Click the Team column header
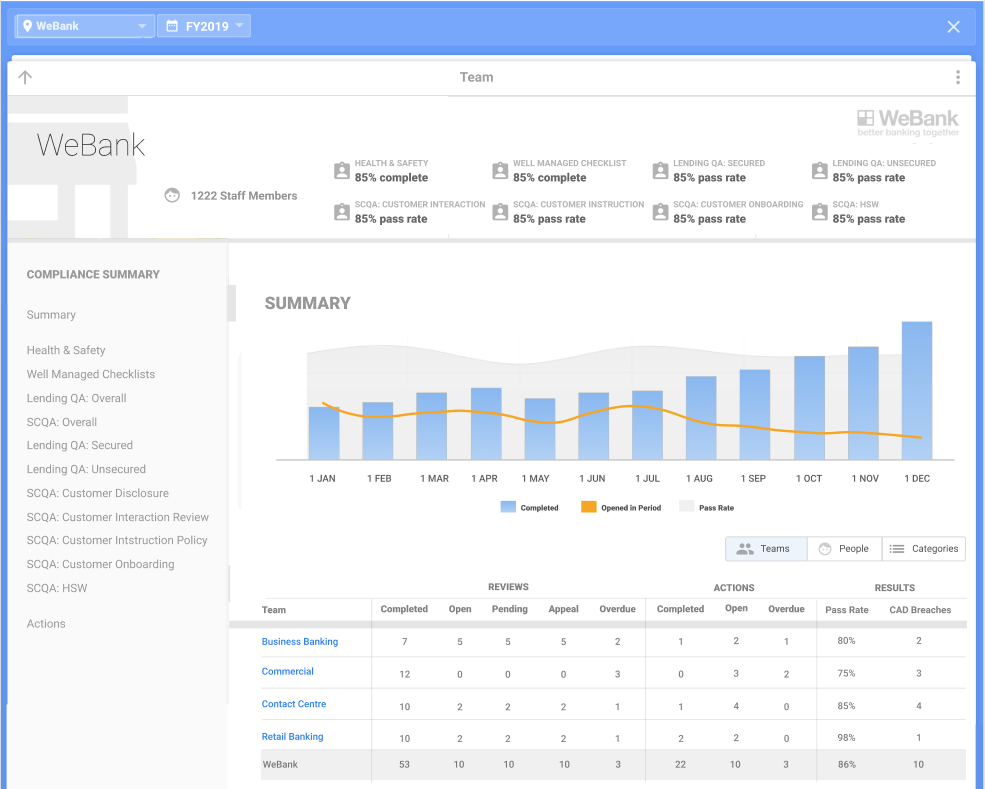985x789 pixels. 273,609
